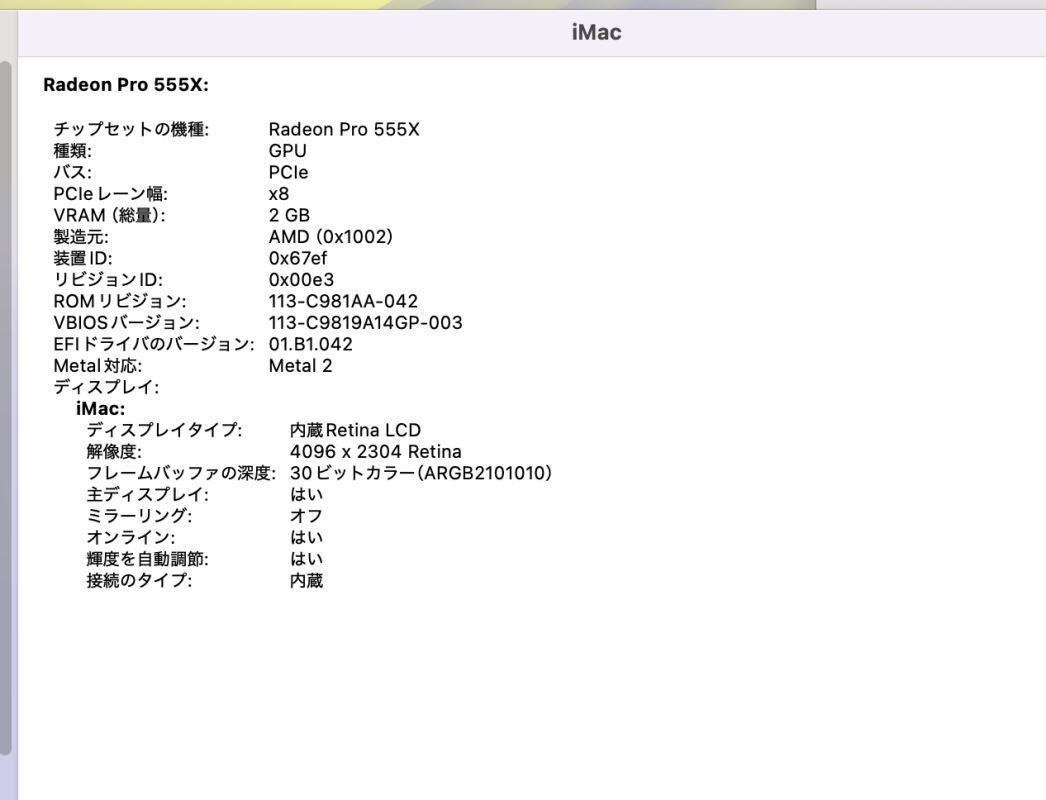Image resolution: width=1046 pixels, height=800 pixels.
Task: Click the sidebar vertical scrollbar thumb
Action: 5,408
